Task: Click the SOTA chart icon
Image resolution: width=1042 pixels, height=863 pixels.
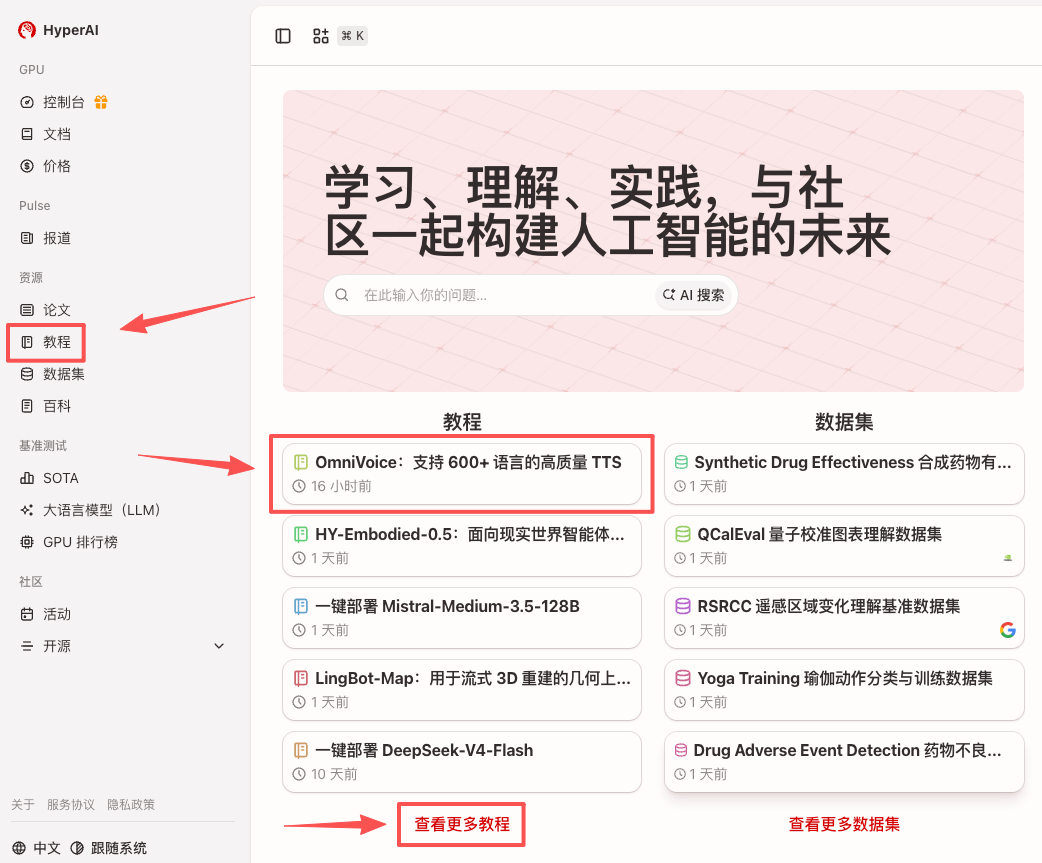Action: click(x=27, y=478)
